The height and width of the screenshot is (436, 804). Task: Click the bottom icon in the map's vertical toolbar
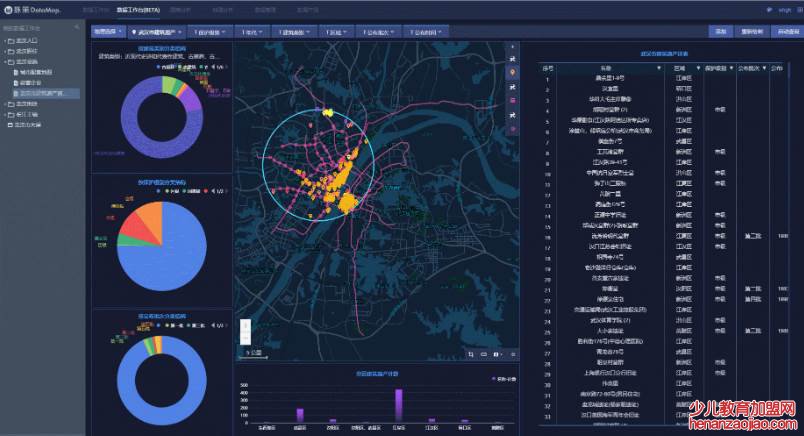pyautogui.click(x=513, y=129)
